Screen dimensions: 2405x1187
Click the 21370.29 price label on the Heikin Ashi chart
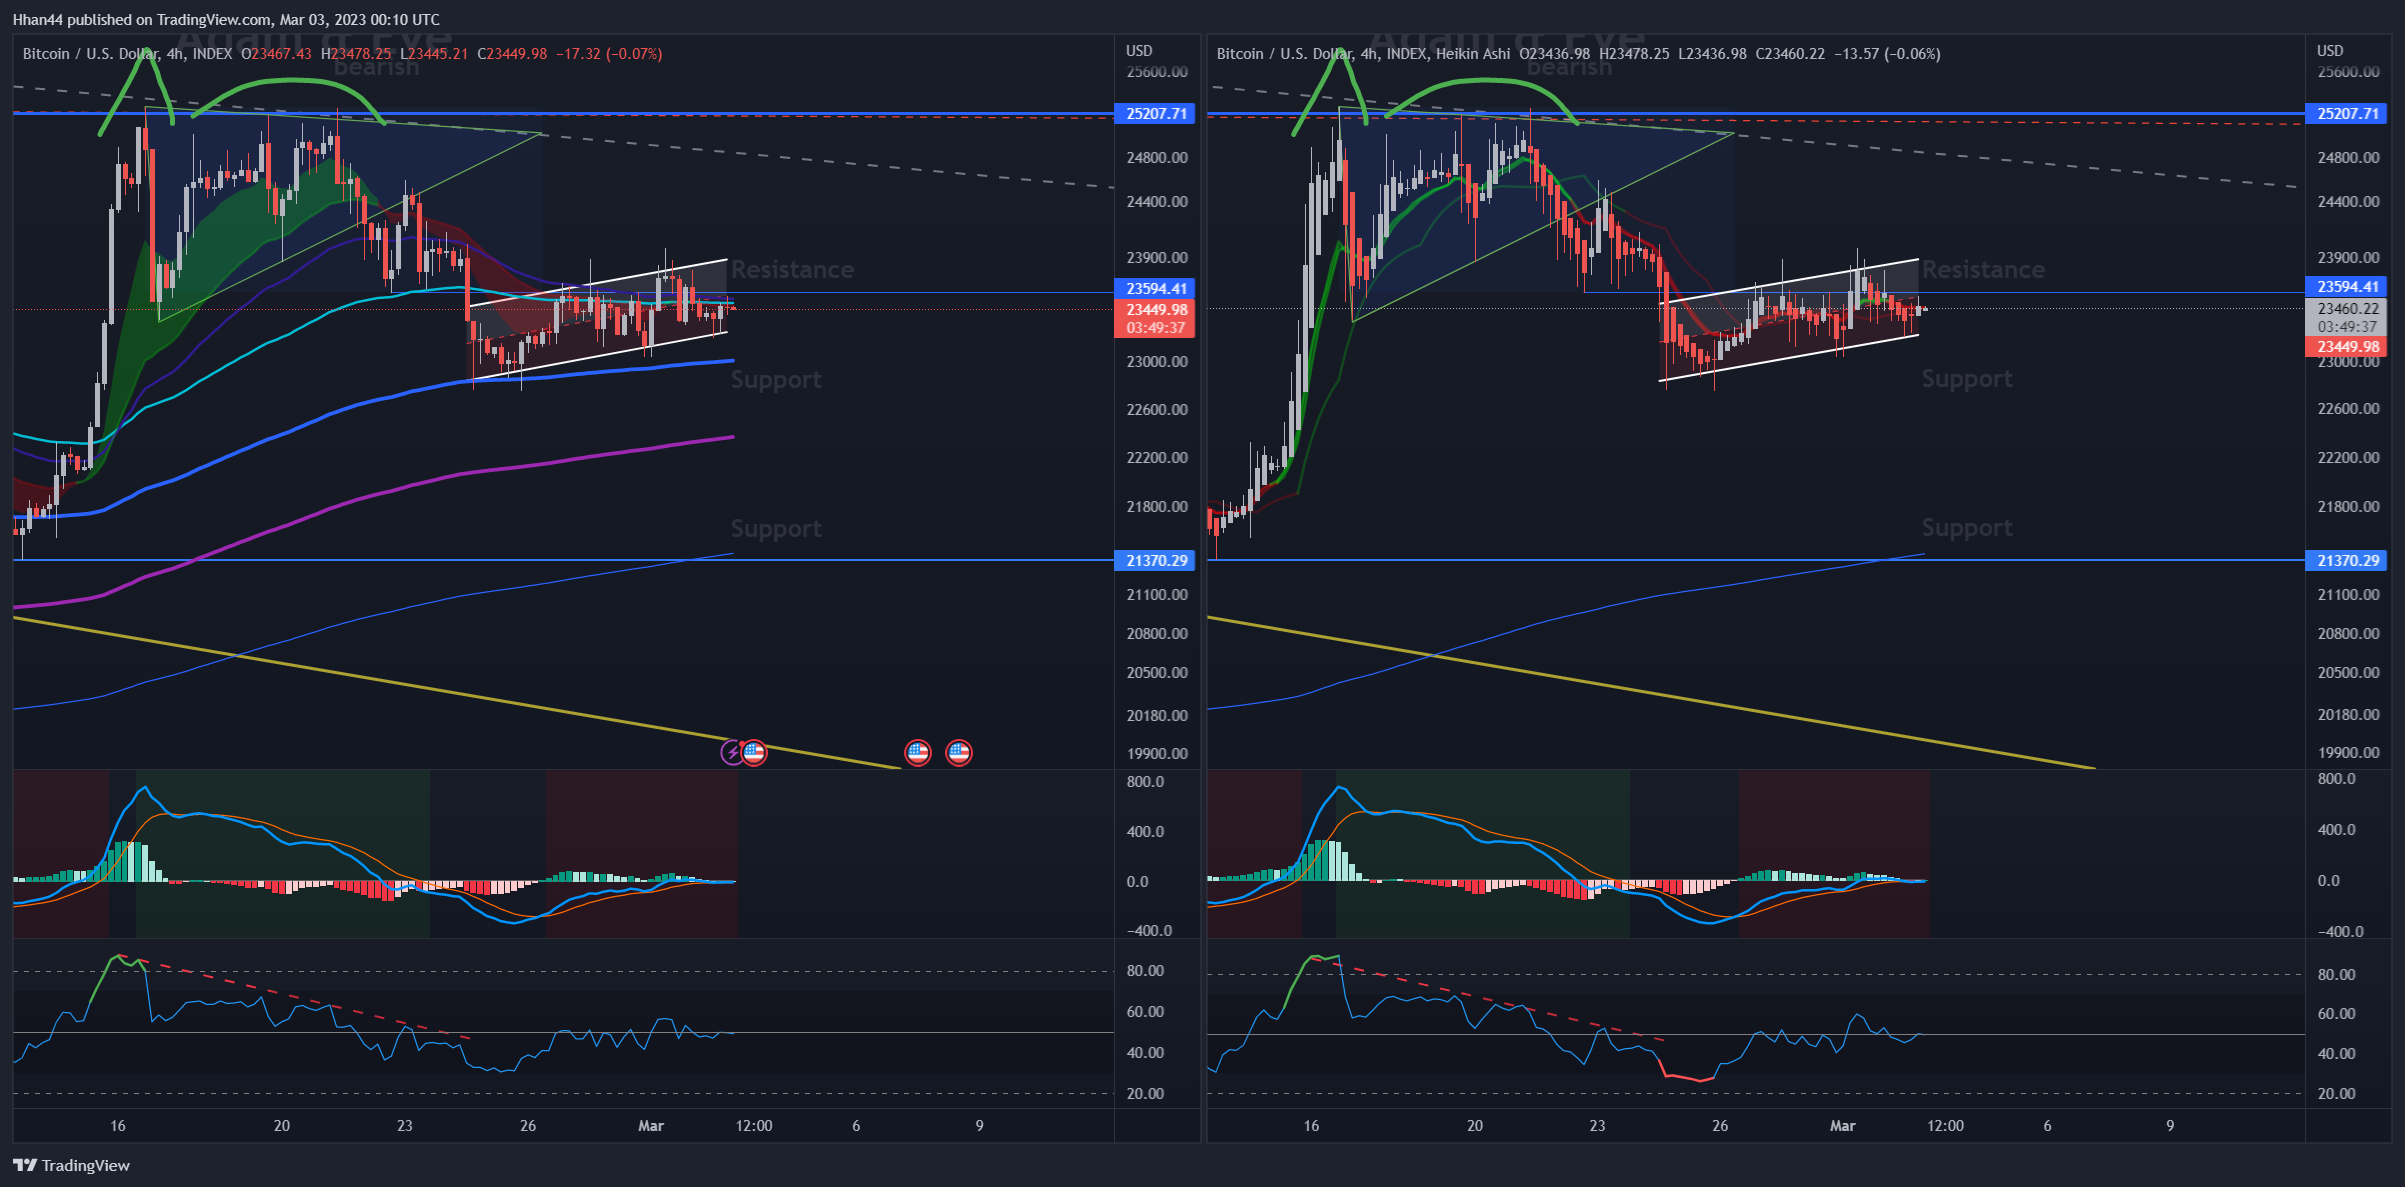click(2348, 560)
